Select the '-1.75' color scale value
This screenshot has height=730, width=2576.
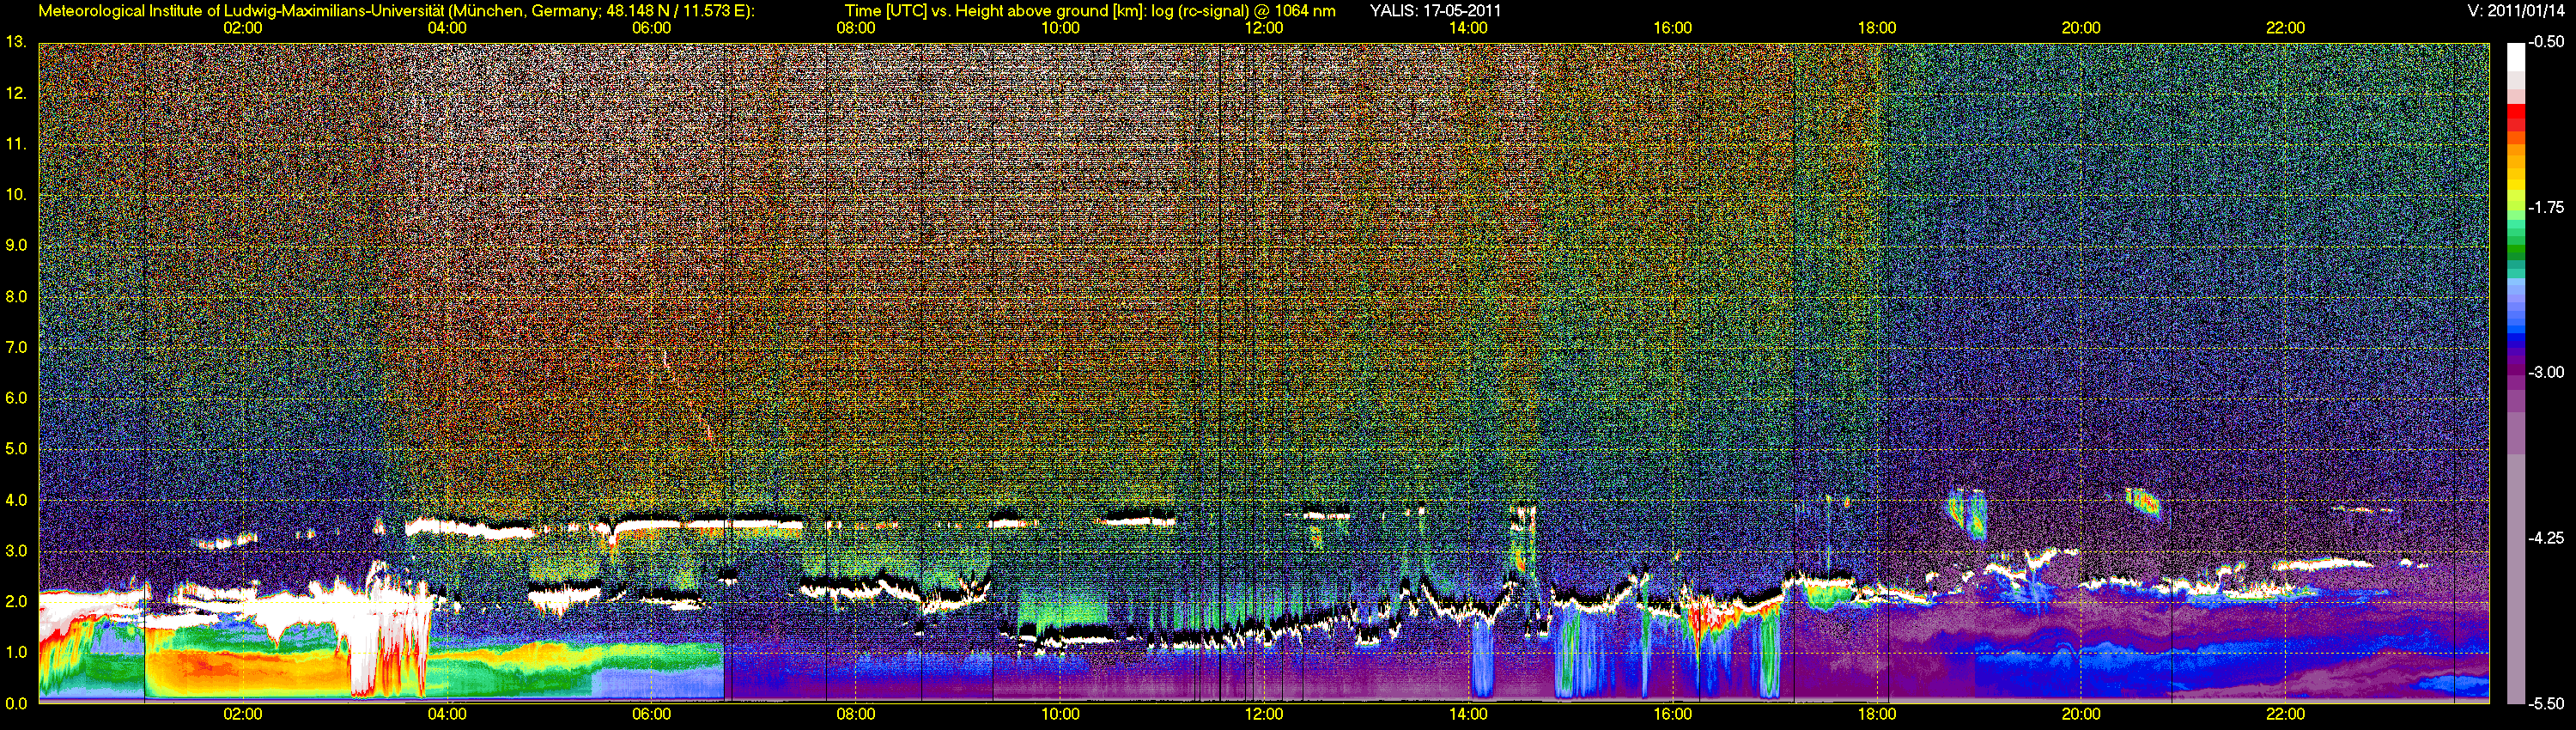pos(2546,207)
